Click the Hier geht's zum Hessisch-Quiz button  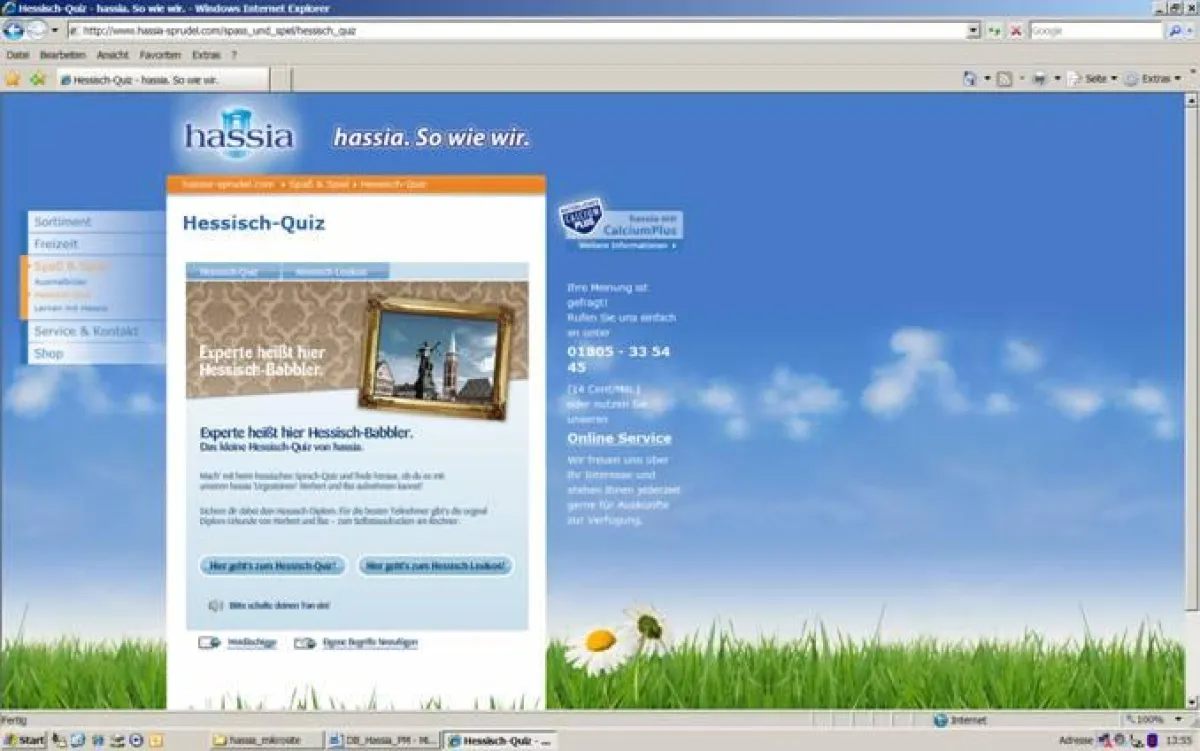pyautogui.click(x=274, y=566)
